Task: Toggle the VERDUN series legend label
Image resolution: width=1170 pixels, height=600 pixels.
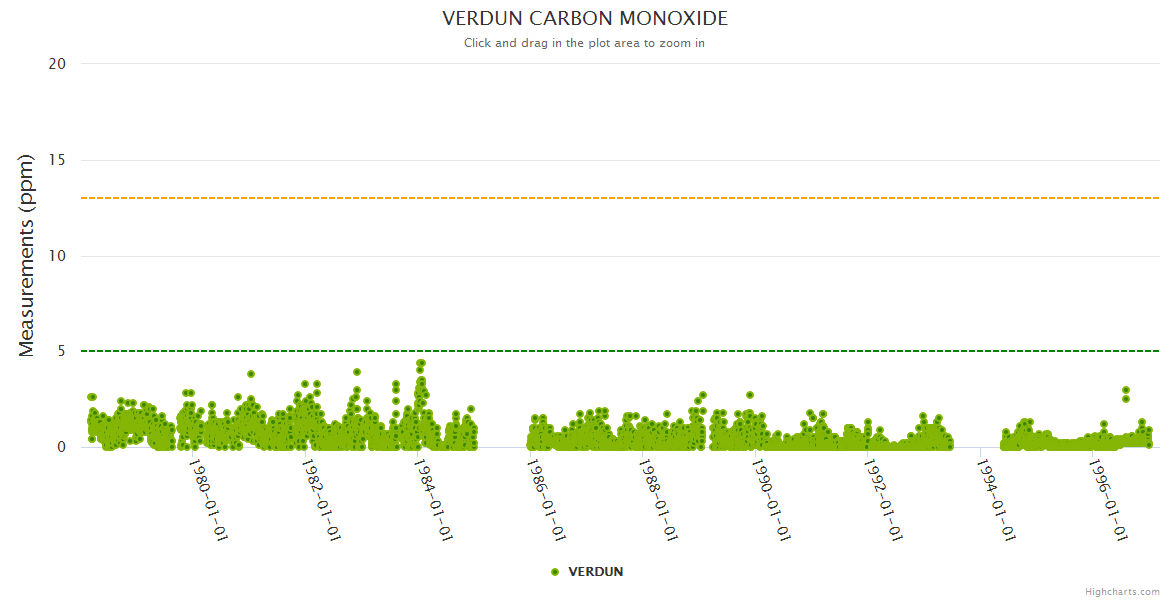Action: point(595,572)
